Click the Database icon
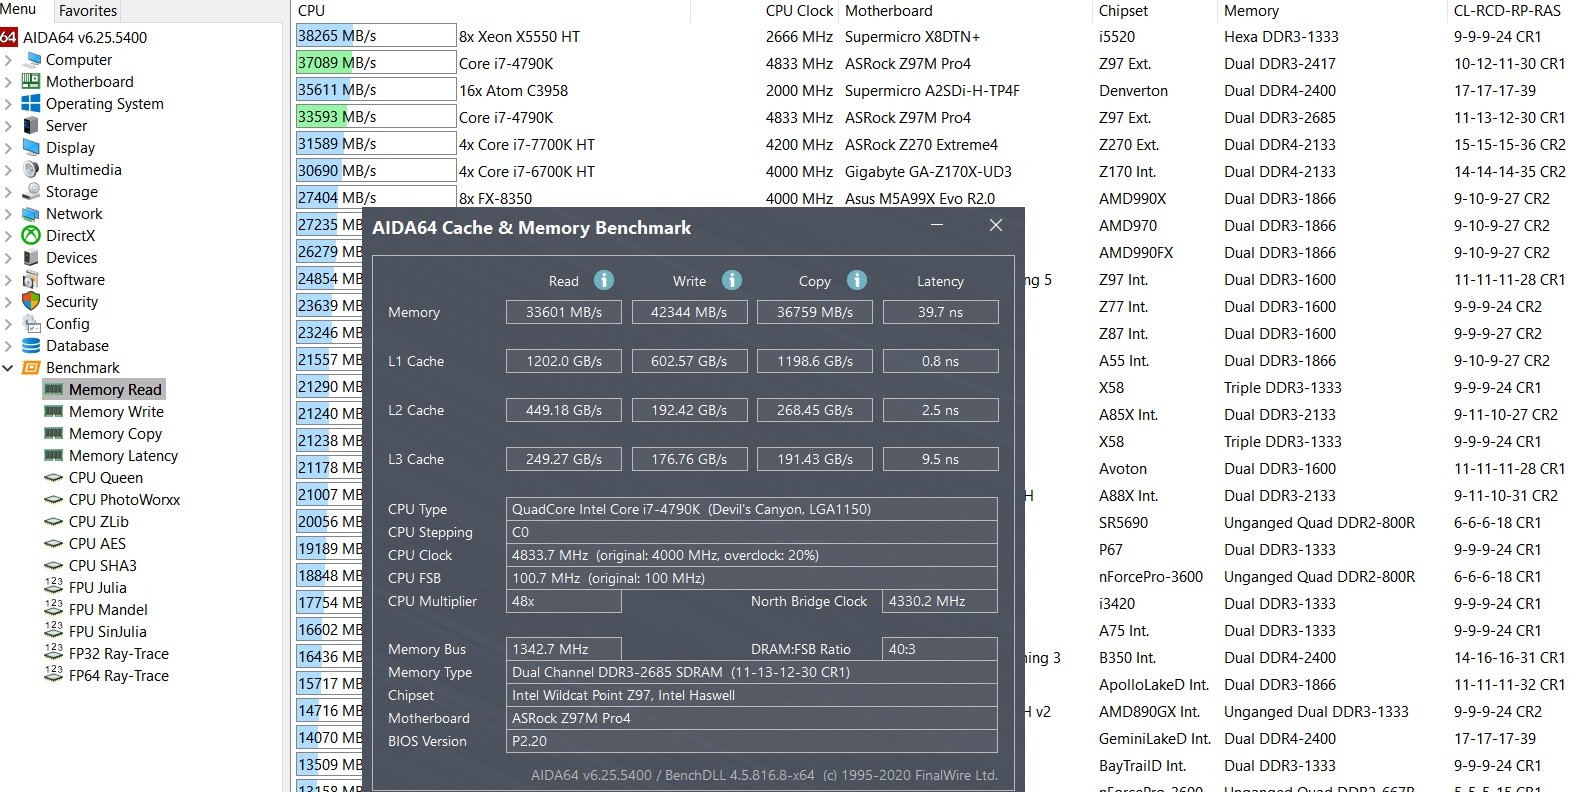This screenshot has width=1587, height=792. (32, 346)
